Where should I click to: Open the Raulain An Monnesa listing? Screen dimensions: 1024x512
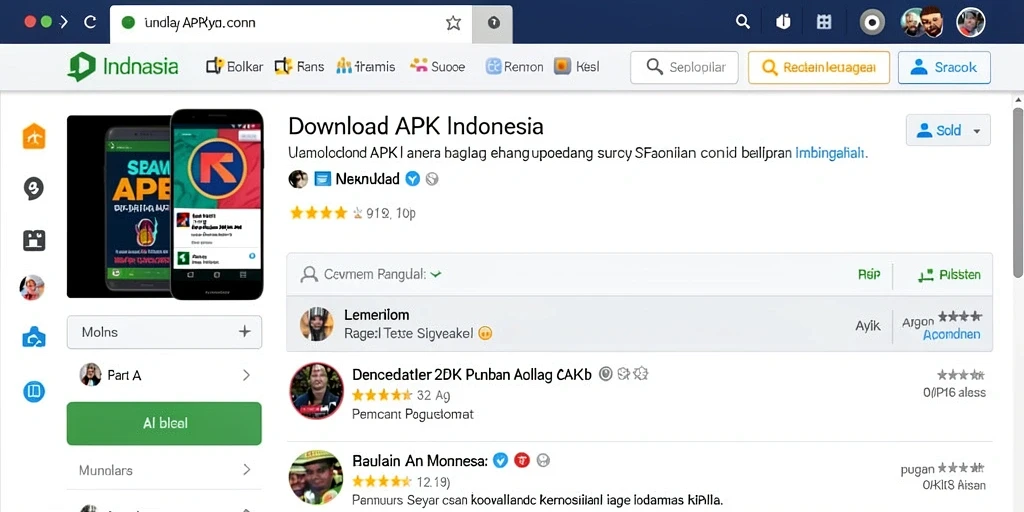pyautogui.click(x=420, y=460)
